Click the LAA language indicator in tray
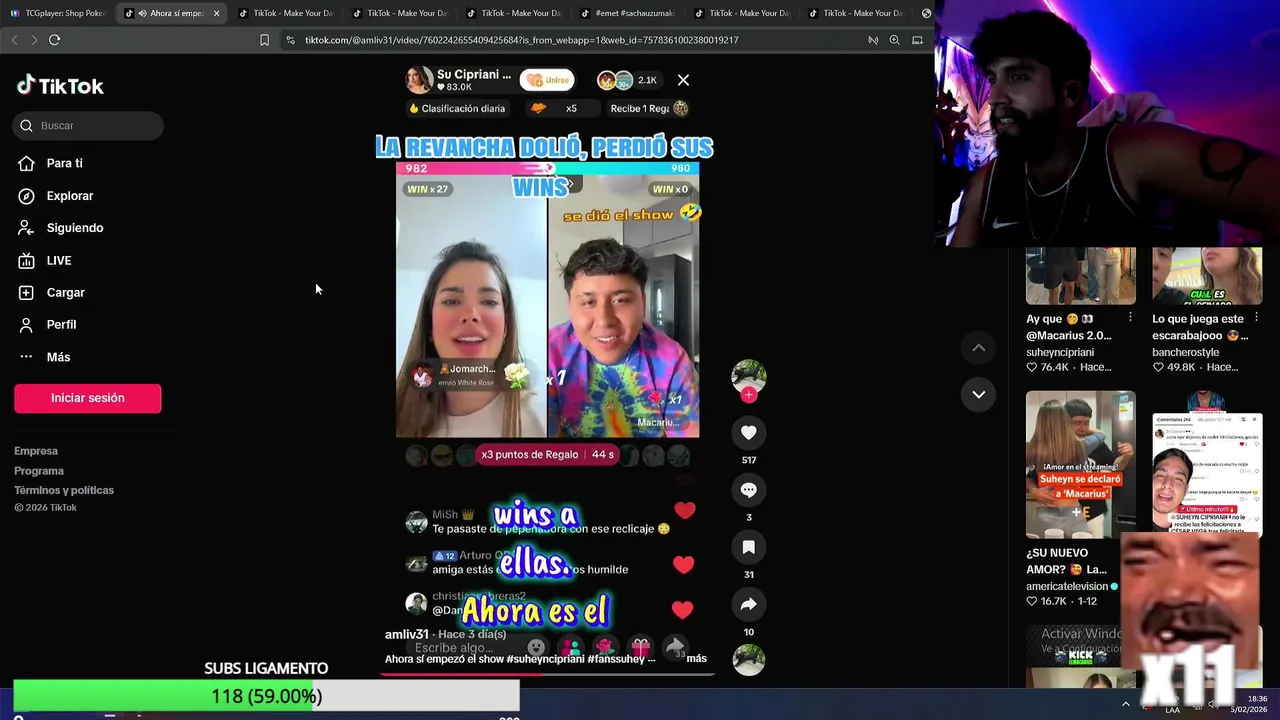This screenshot has width=1280, height=720. point(1172,710)
